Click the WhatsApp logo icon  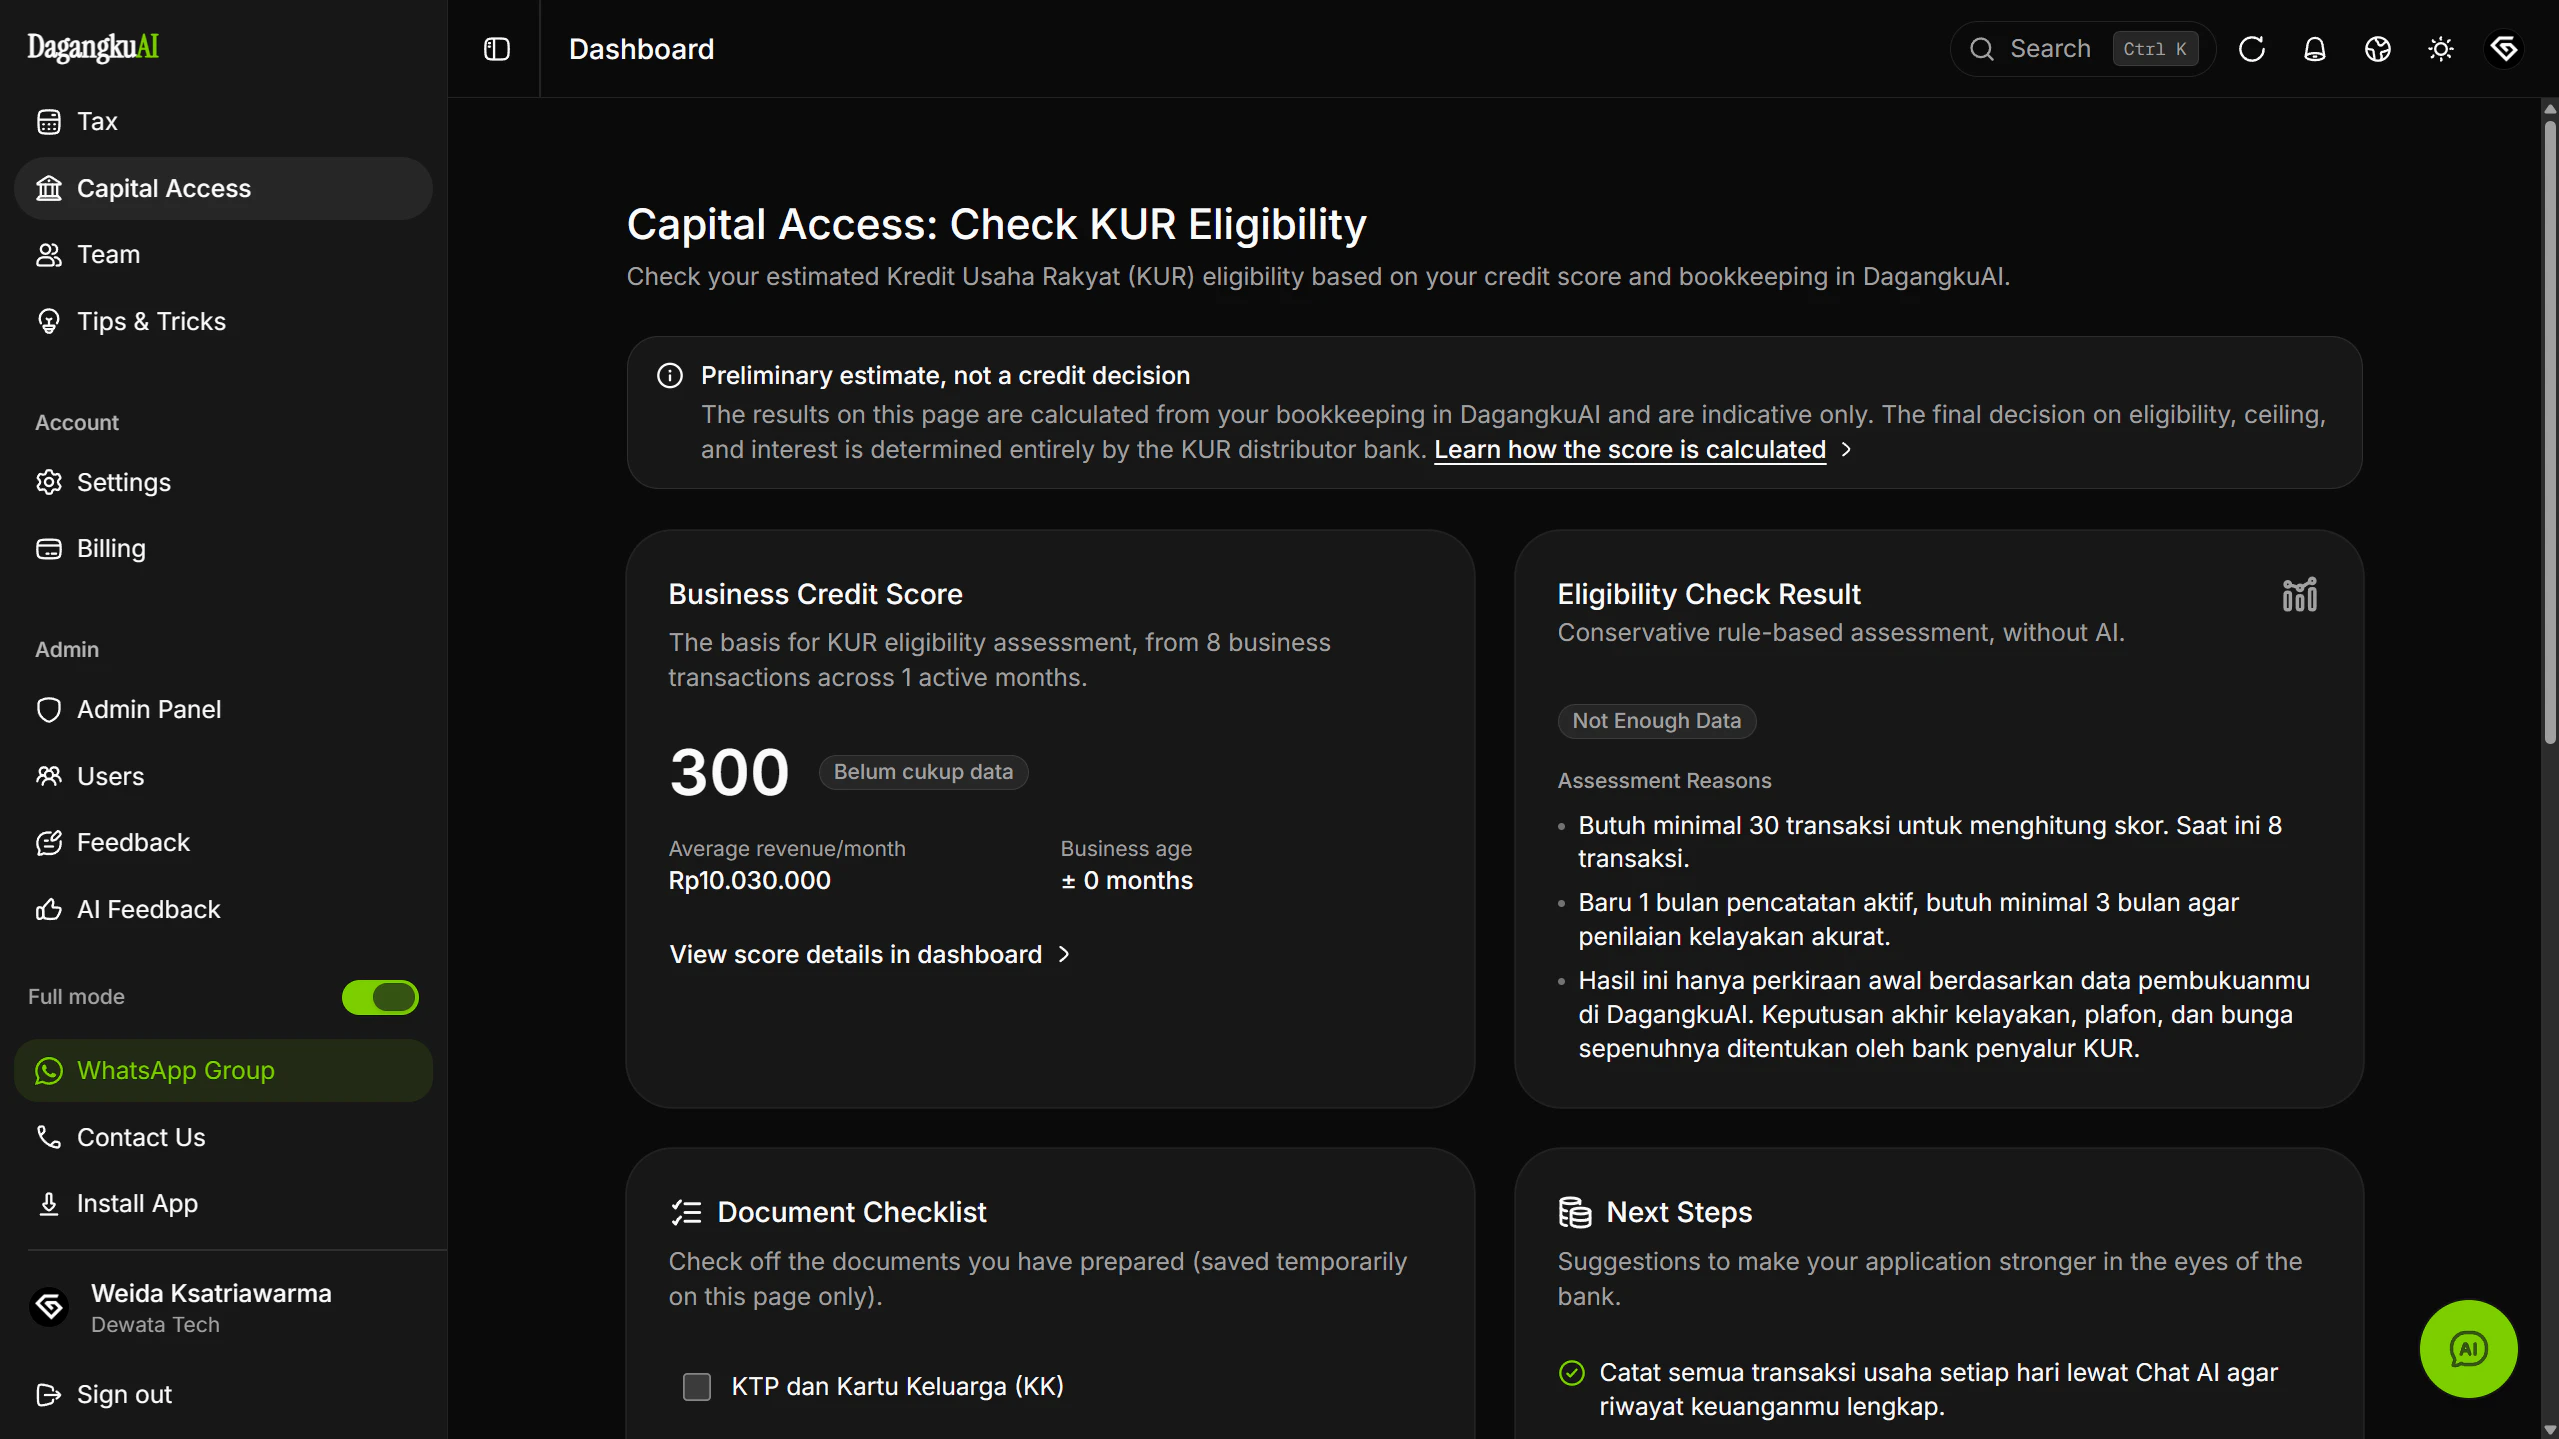point(49,1071)
